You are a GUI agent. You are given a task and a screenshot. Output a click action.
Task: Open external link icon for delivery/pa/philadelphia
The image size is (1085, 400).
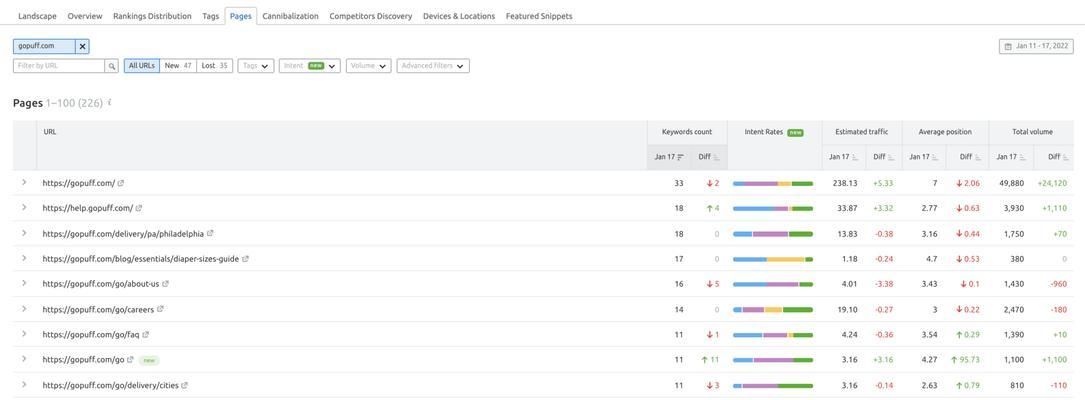210,234
